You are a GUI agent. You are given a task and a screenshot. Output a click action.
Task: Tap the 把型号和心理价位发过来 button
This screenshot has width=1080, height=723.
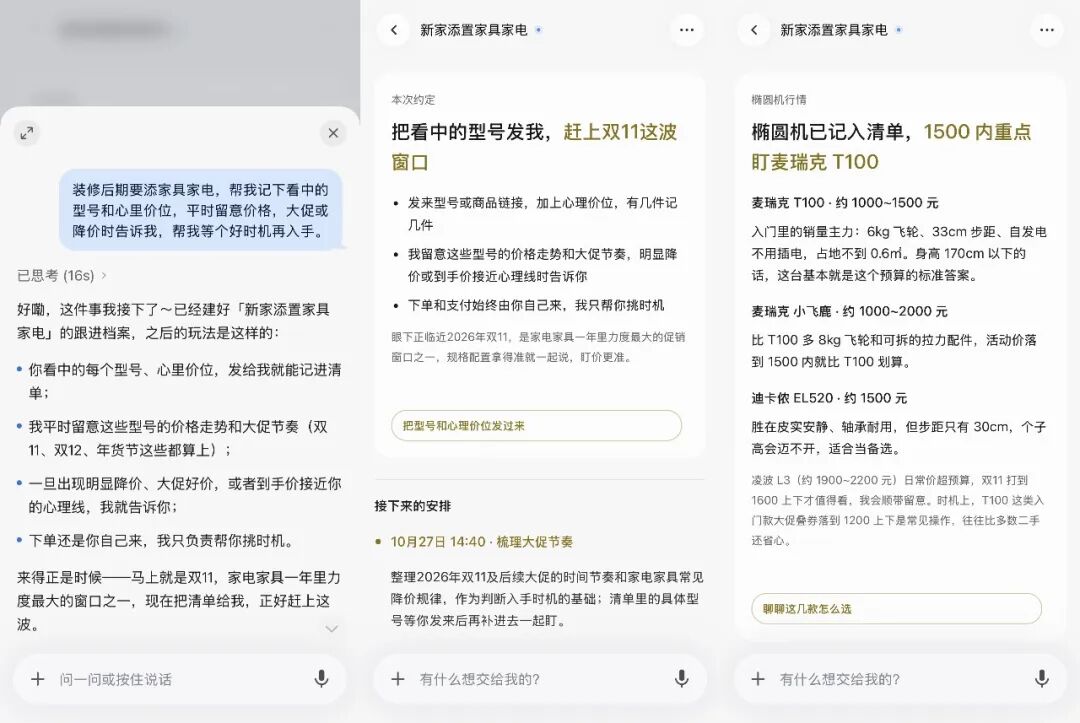[537, 426]
